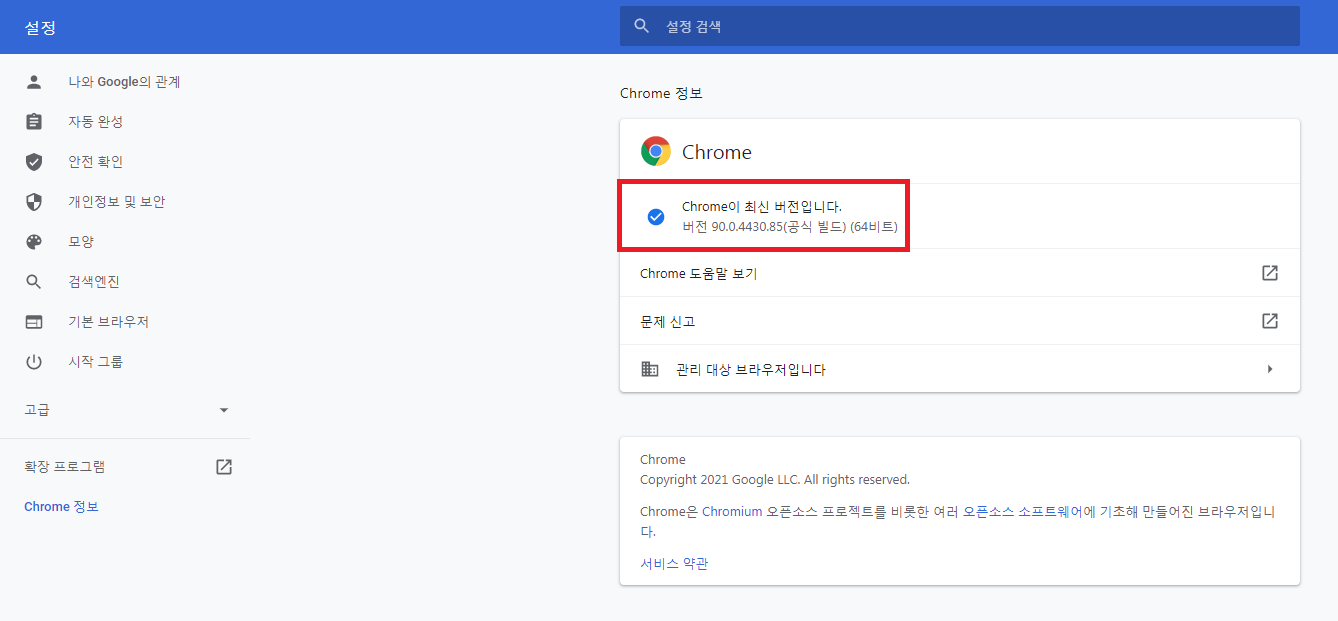Open 나와 Google의 관계 settings
Screen dimensions: 1338x621
click(x=125, y=82)
